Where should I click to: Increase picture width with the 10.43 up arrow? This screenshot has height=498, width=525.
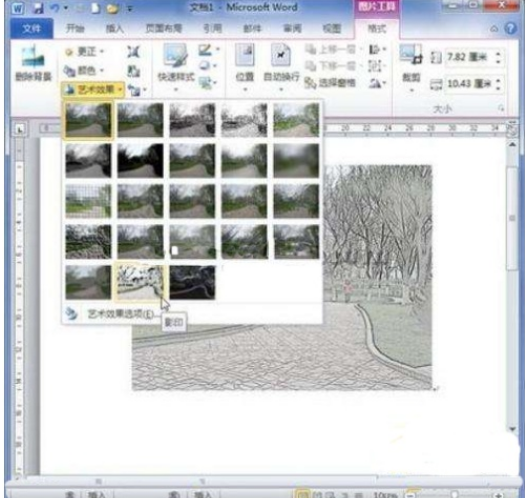(x=498, y=81)
